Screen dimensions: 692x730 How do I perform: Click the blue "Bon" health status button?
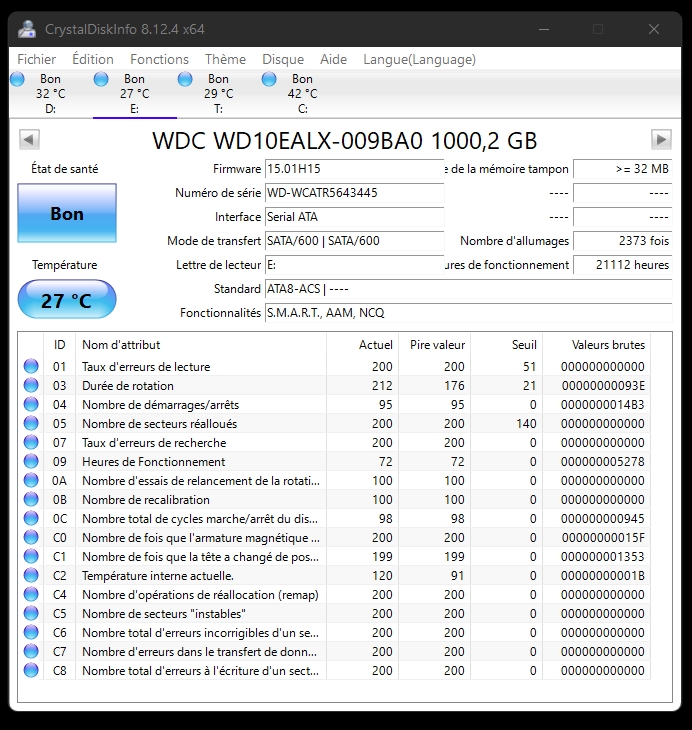(x=67, y=213)
